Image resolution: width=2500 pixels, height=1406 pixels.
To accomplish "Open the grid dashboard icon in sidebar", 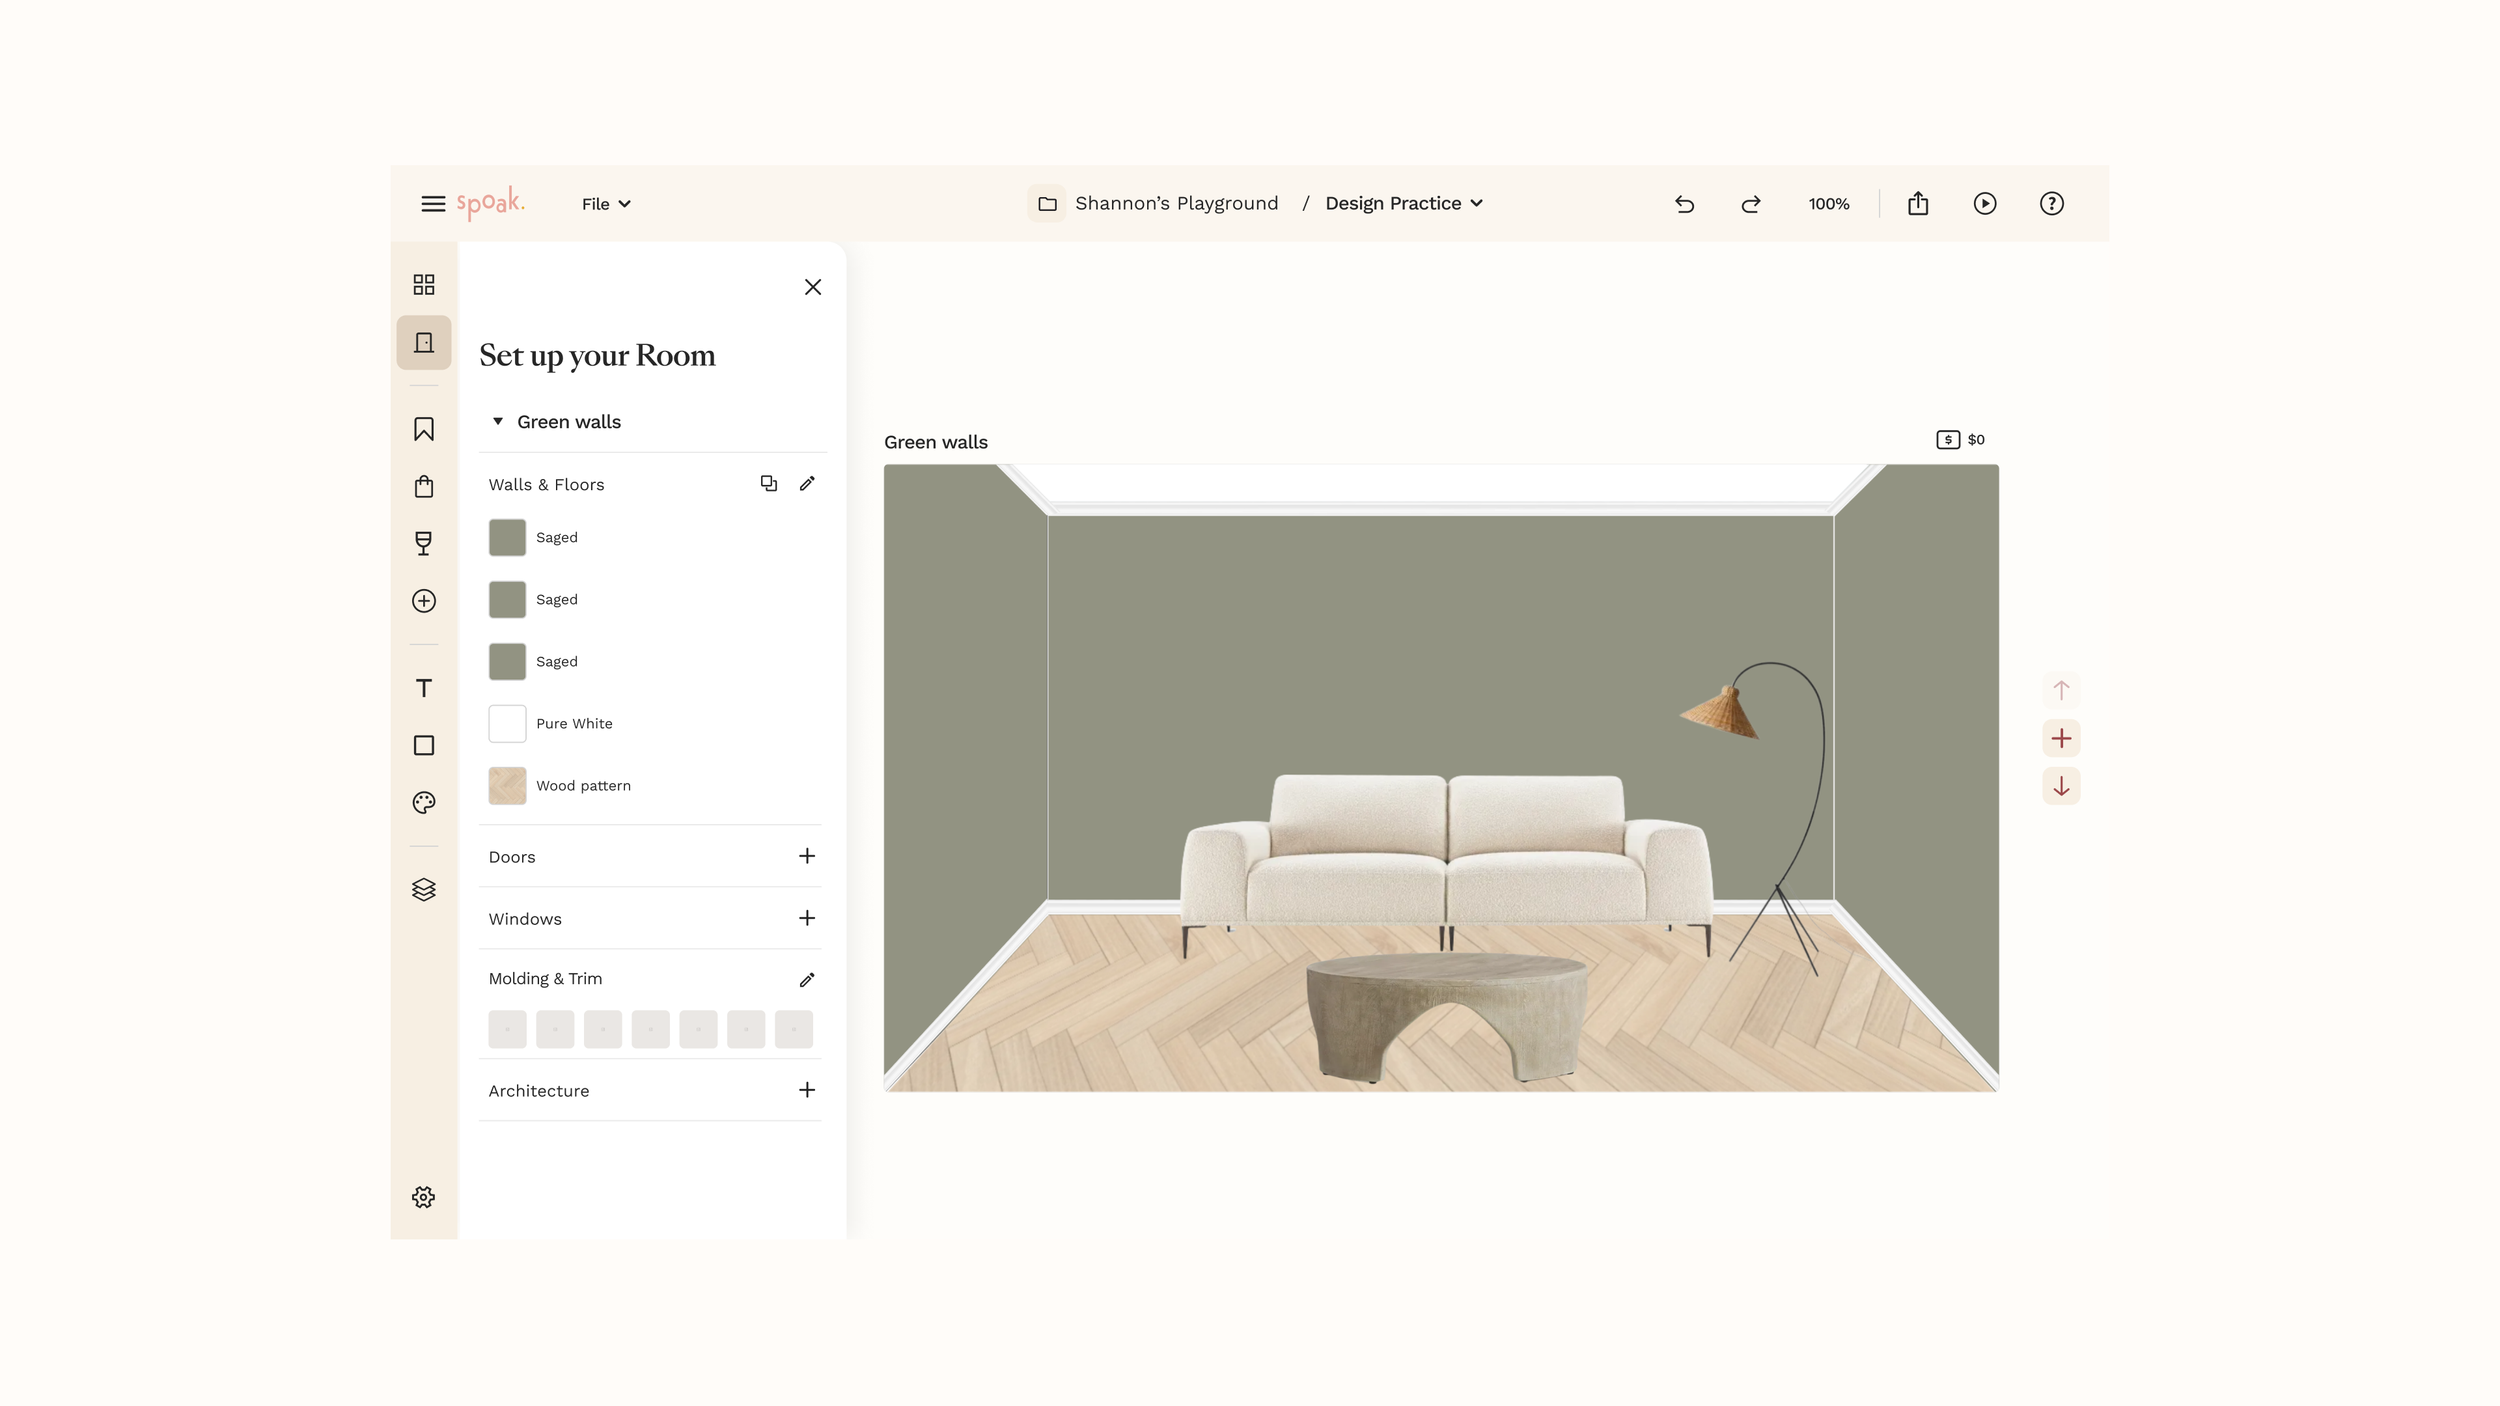I will [424, 285].
